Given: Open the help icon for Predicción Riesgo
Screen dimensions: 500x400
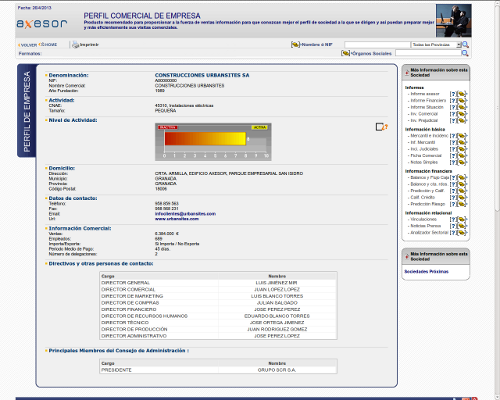Looking at the screenshot, I should [453, 204].
